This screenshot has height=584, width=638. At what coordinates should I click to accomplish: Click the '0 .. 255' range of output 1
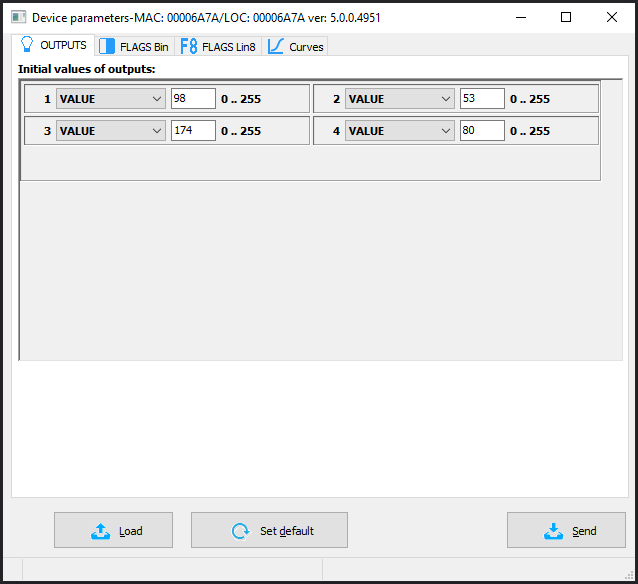coord(241,99)
